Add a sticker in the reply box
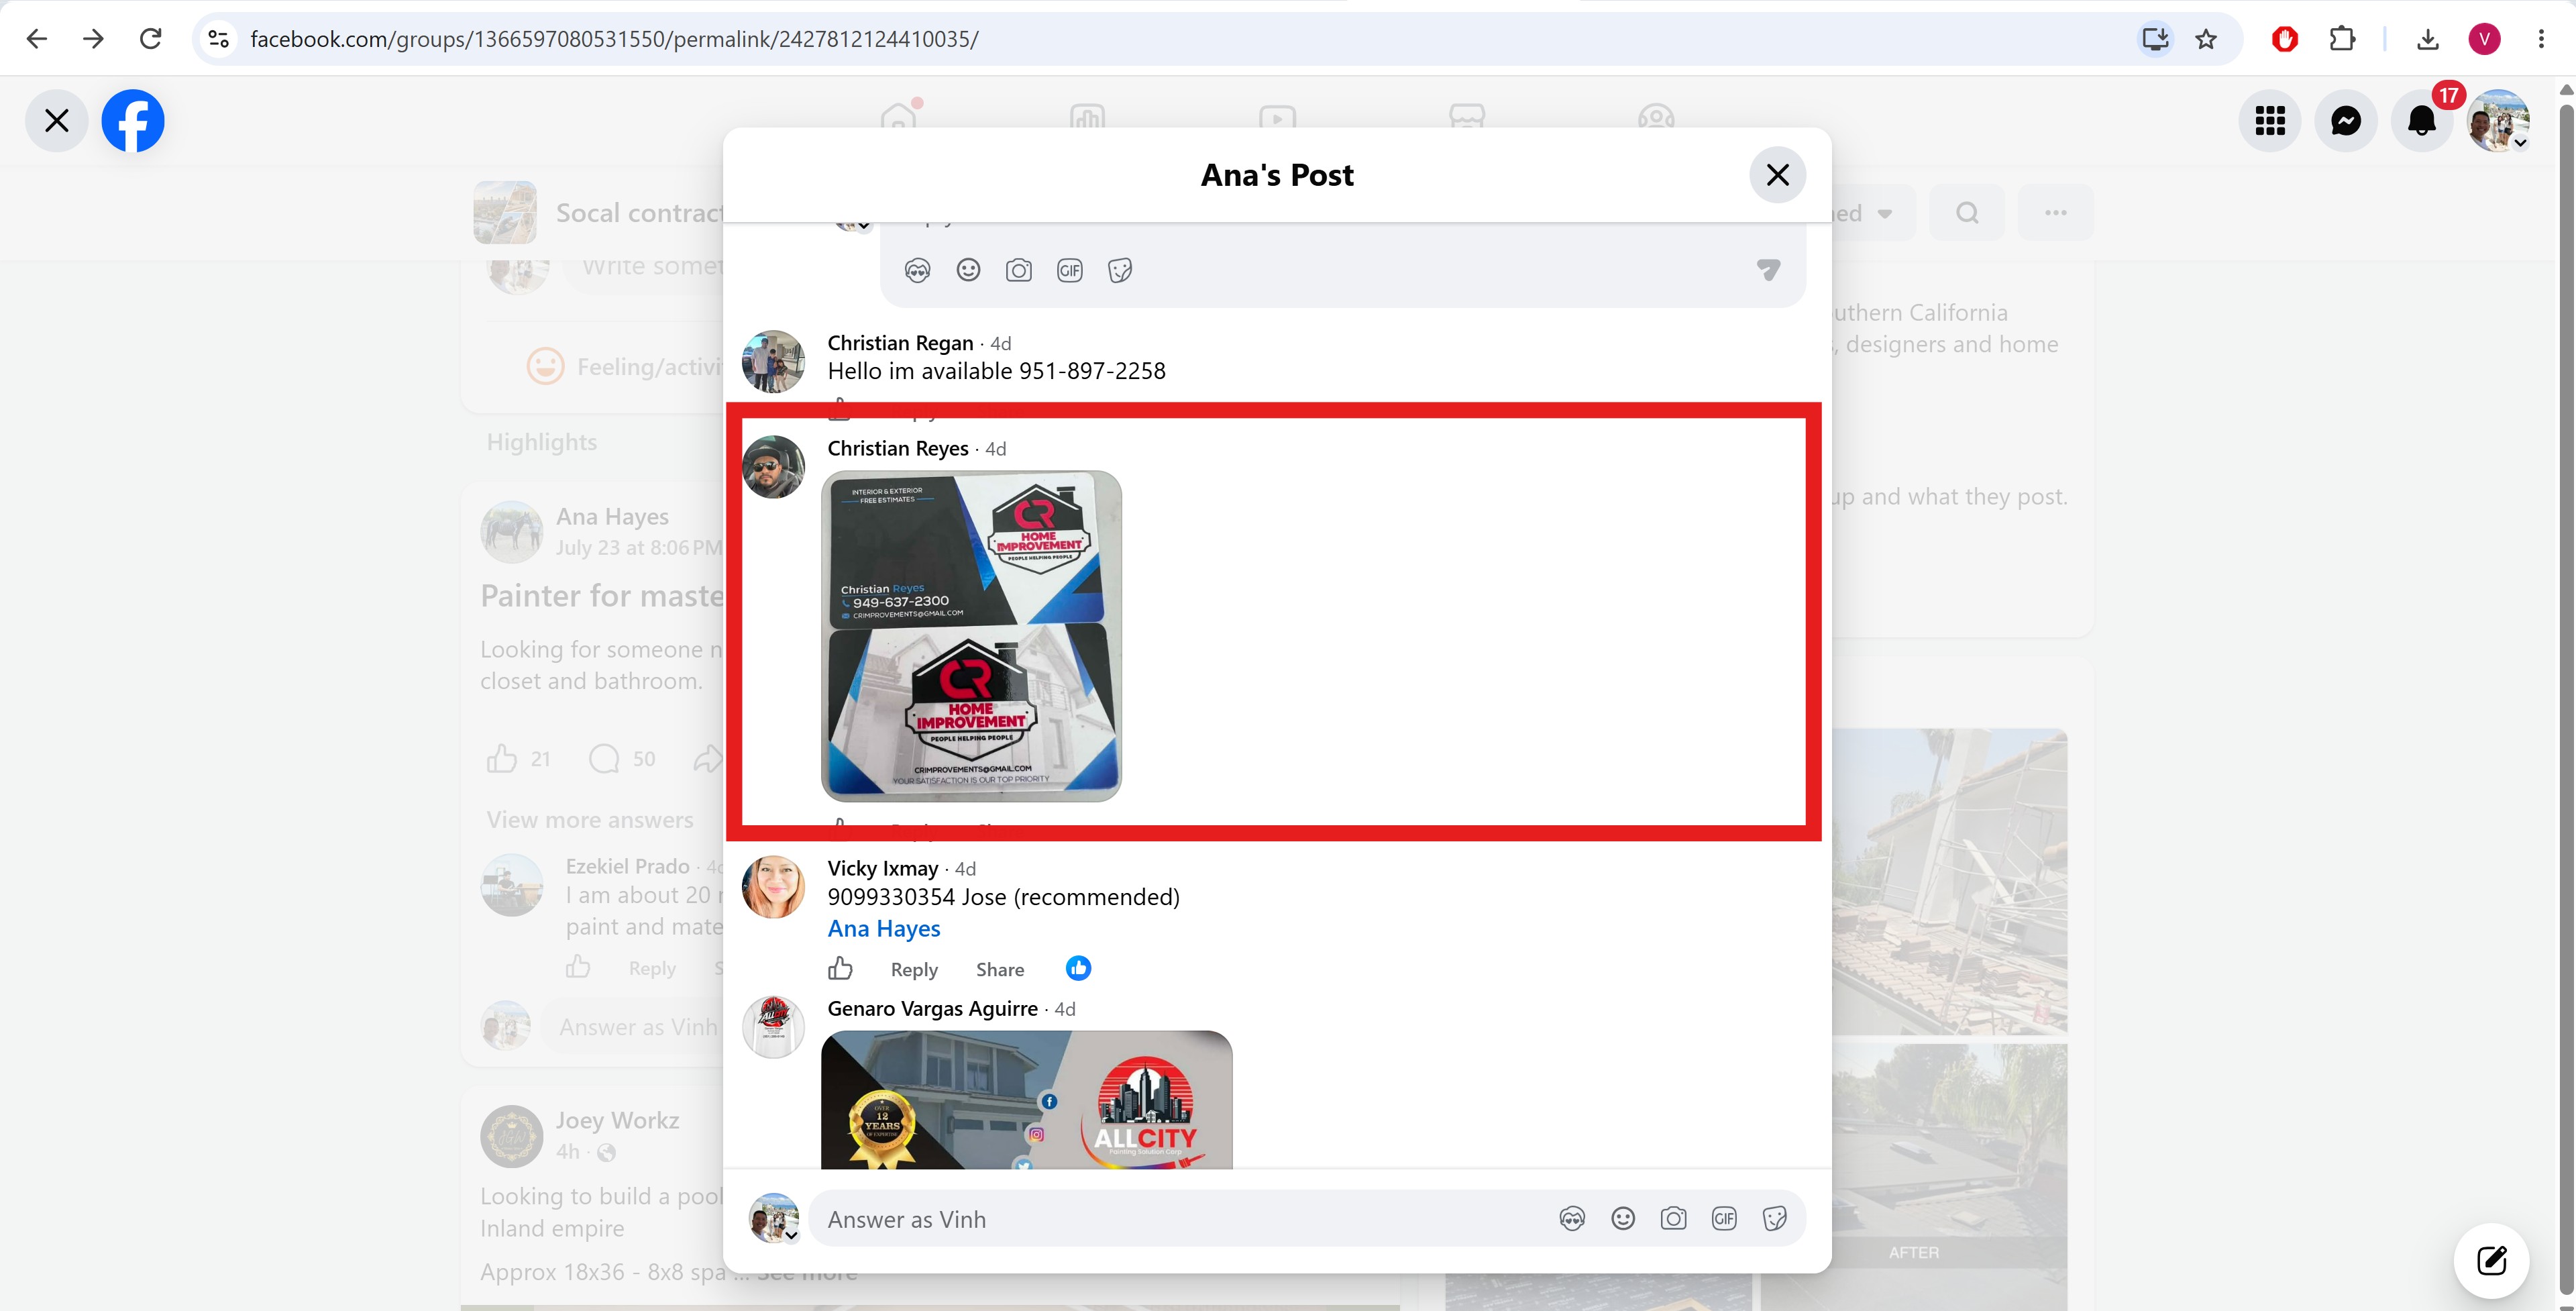This screenshot has height=1311, width=2576. [x=1120, y=270]
